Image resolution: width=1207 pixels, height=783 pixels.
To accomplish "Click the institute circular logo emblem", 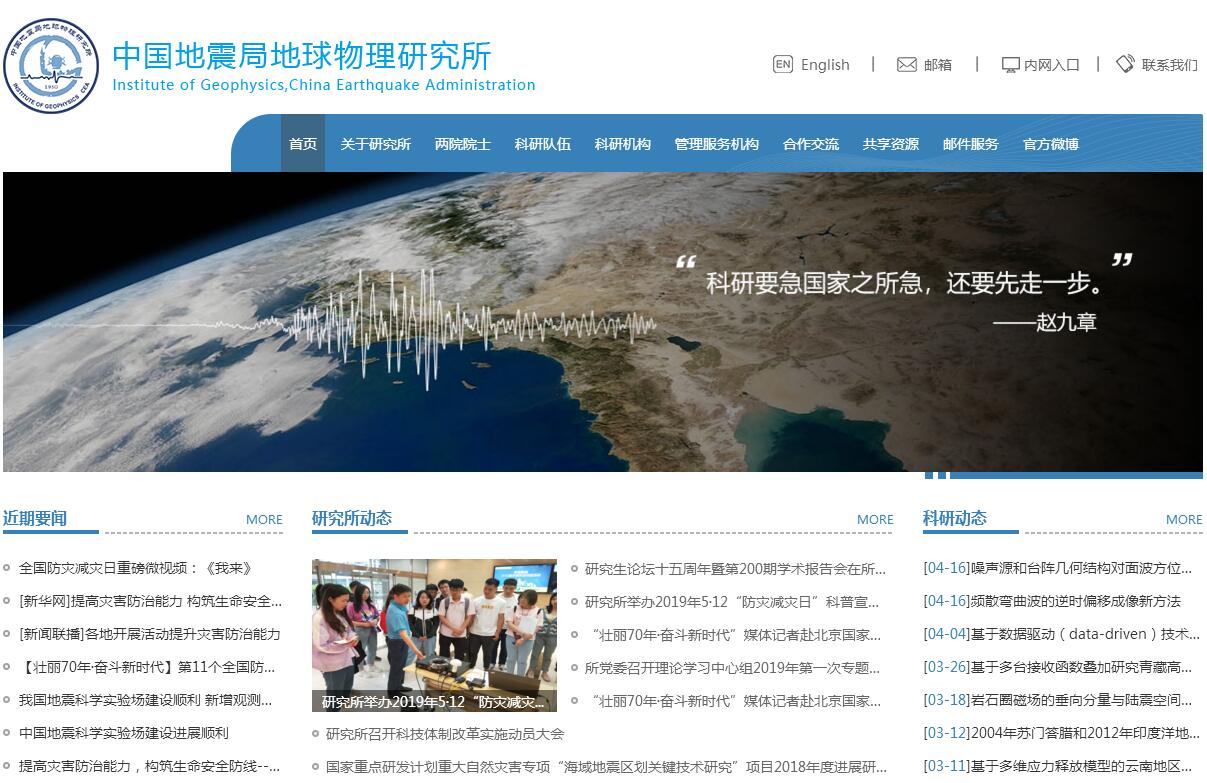I will coord(51,66).
